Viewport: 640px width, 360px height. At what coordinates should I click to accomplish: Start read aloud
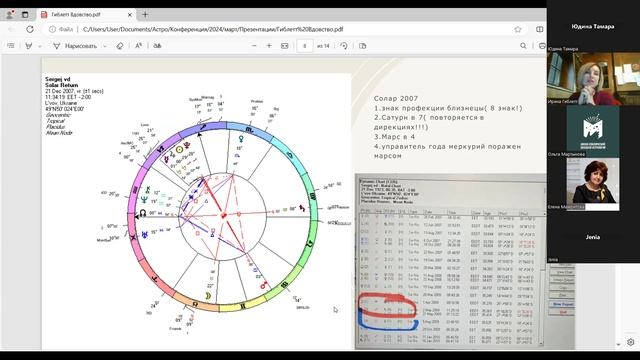(138, 46)
